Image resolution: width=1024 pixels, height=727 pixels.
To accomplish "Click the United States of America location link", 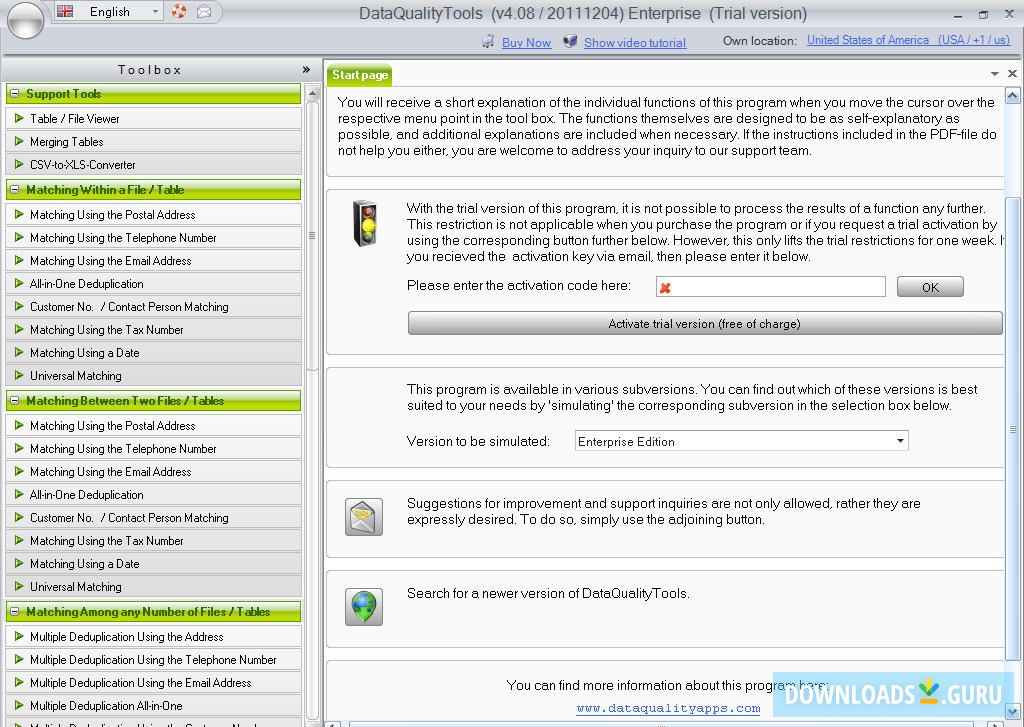I will pyautogui.click(x=908, y=40).
